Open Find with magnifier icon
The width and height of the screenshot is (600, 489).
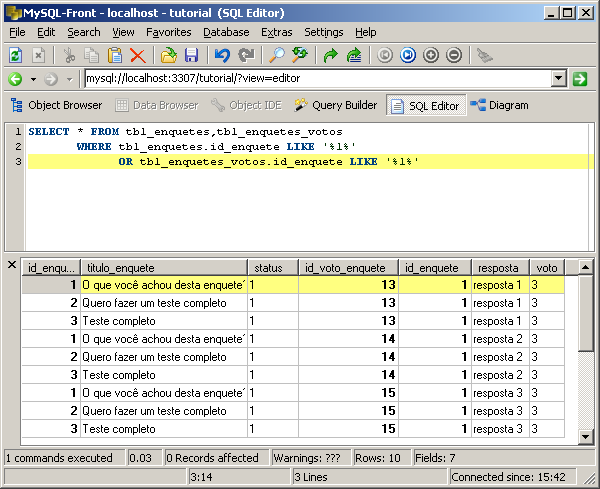pos(277,55)
